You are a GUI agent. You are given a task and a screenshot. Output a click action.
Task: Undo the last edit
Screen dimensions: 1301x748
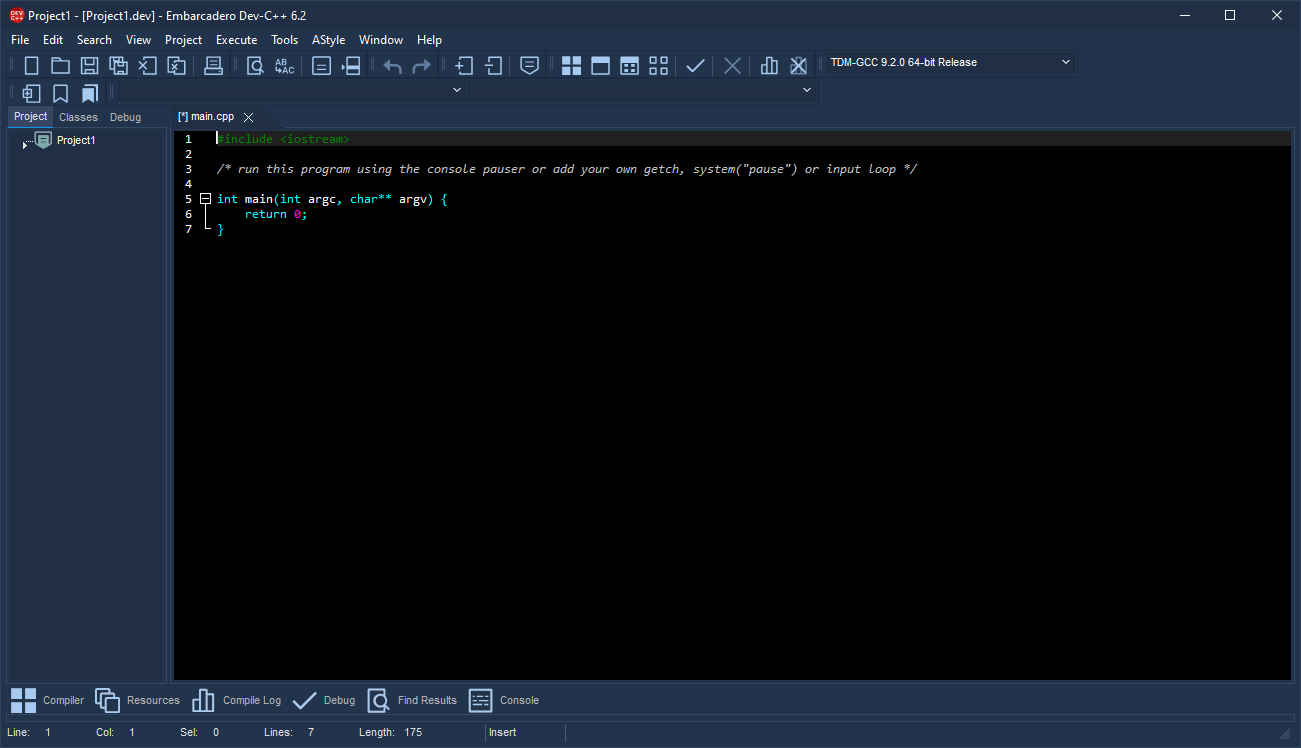coord(391,65)
